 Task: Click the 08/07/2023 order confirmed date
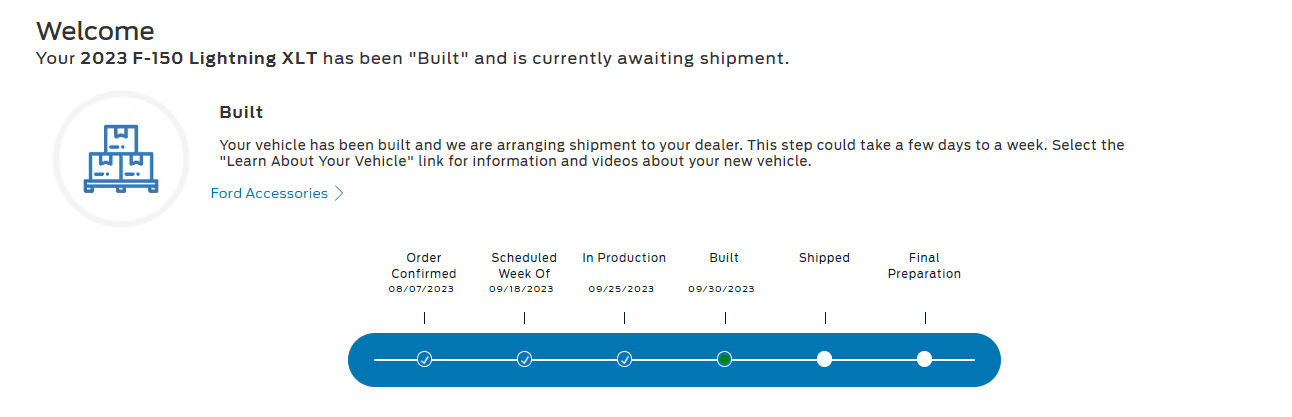click(421, 289)
